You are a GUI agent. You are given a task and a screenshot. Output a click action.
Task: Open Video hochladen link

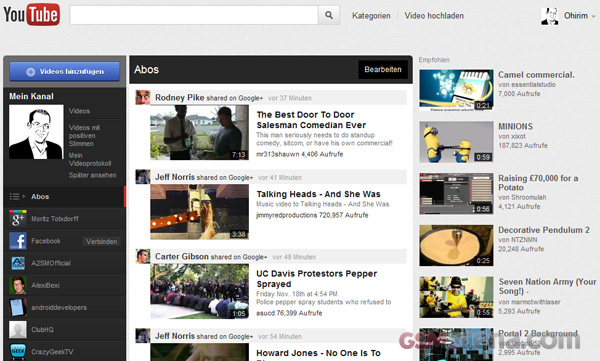coord(434,16)
